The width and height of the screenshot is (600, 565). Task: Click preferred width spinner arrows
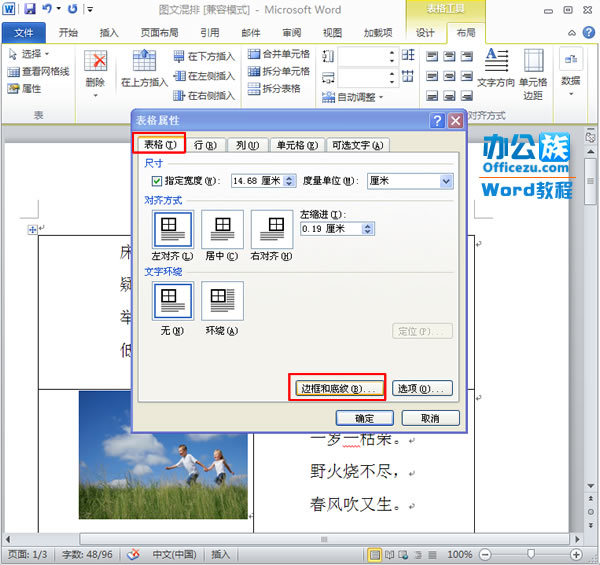click(x=290, y=181)
